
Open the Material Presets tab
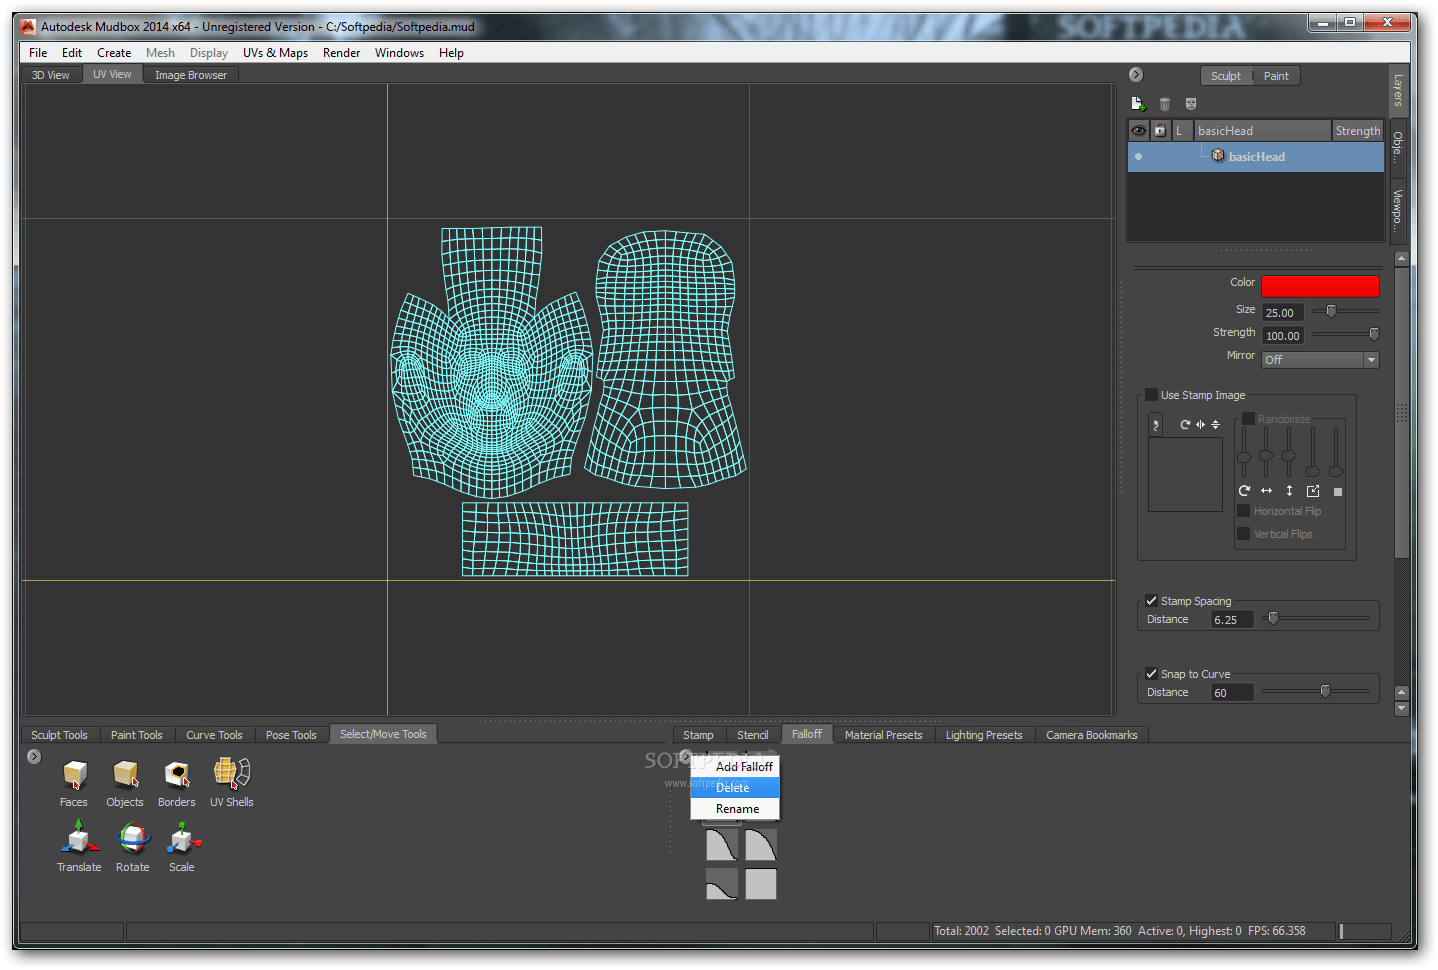[x=884, y=735]
